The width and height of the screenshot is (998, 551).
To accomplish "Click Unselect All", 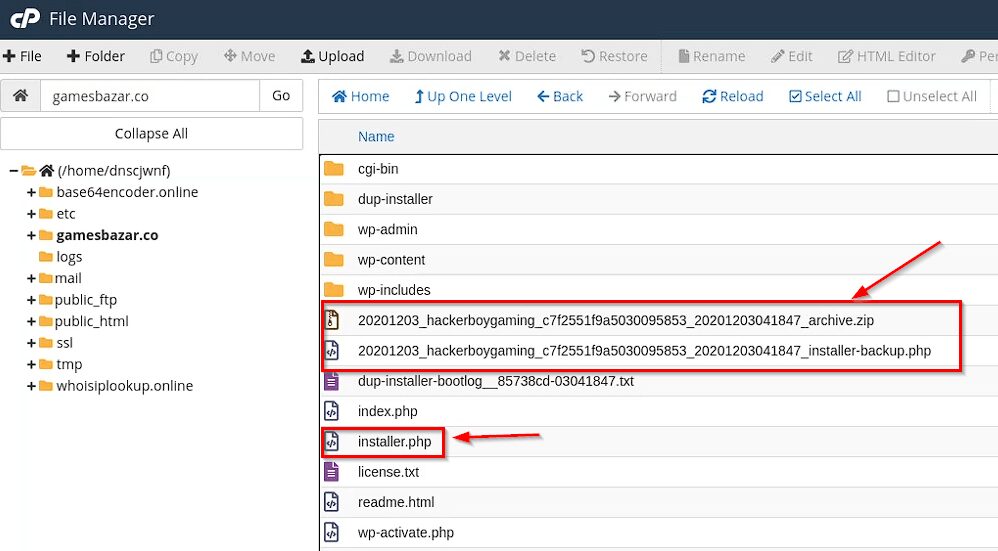I will click(x=932, y=96).
